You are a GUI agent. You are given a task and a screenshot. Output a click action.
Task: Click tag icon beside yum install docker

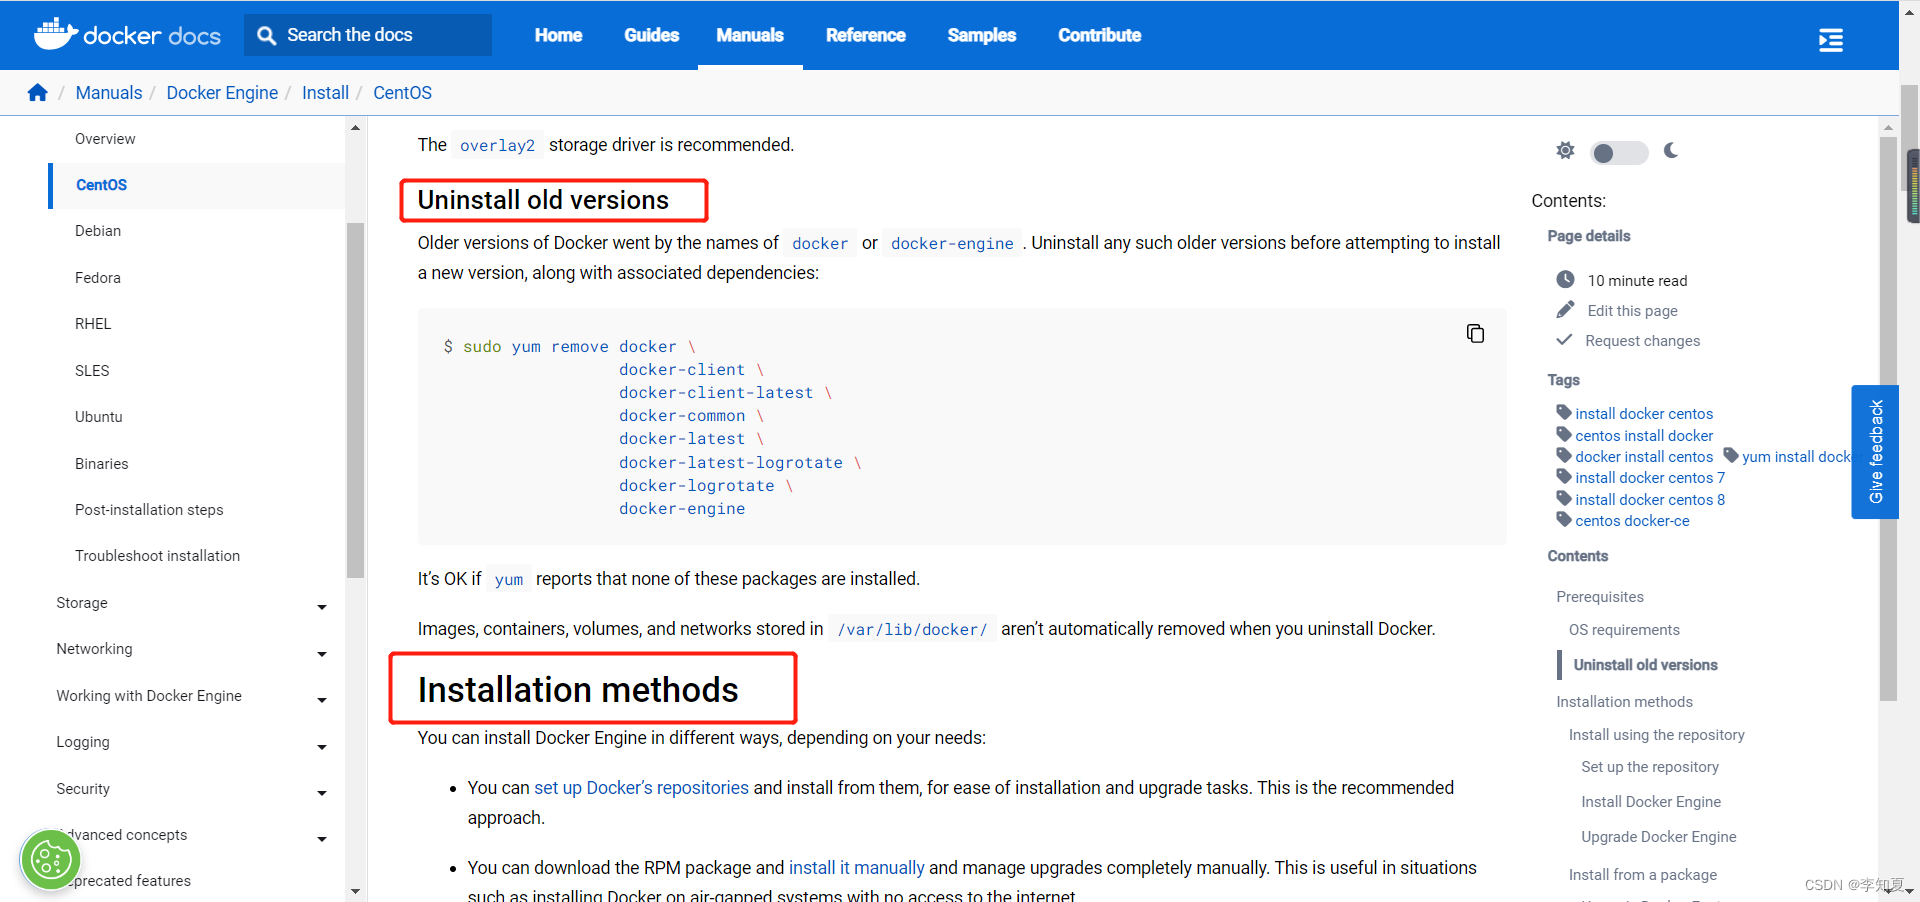click(1731, 455)
